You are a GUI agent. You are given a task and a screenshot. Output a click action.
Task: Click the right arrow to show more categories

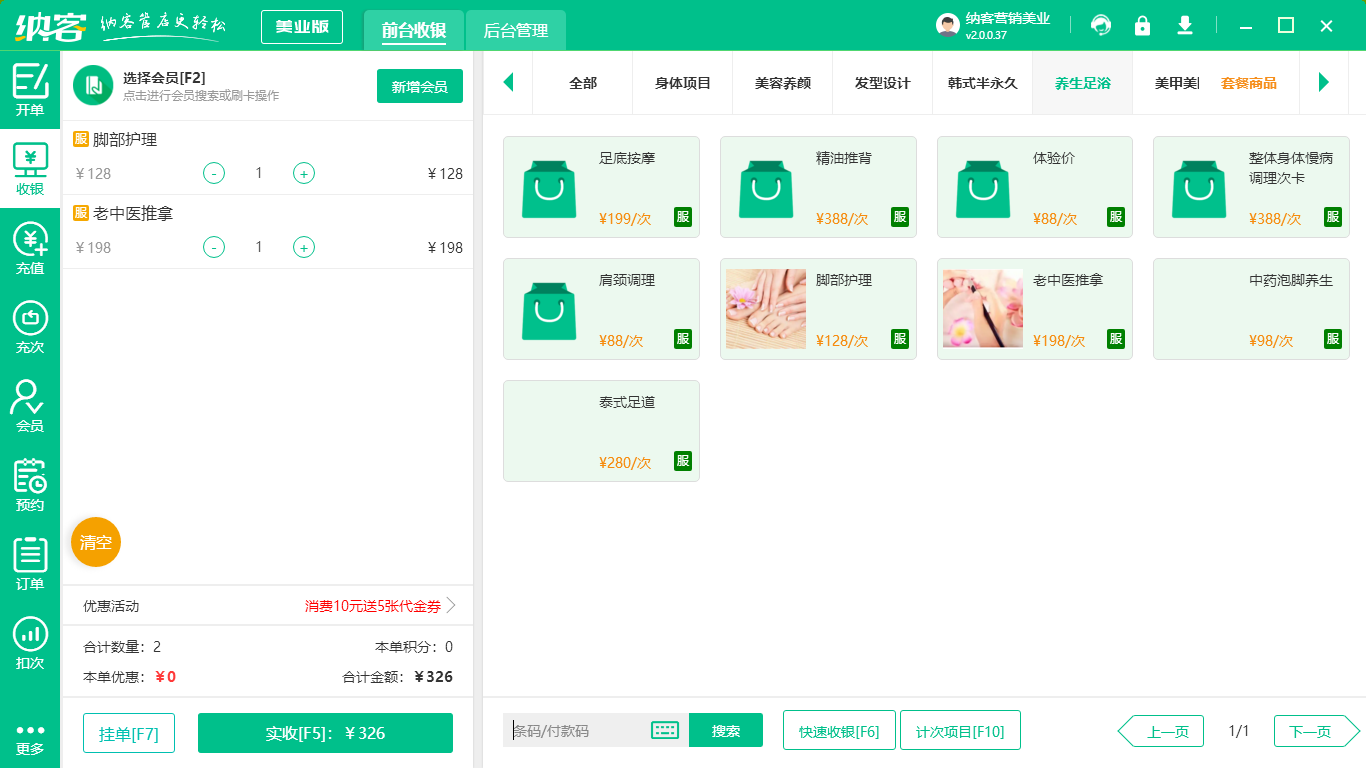1324,83
